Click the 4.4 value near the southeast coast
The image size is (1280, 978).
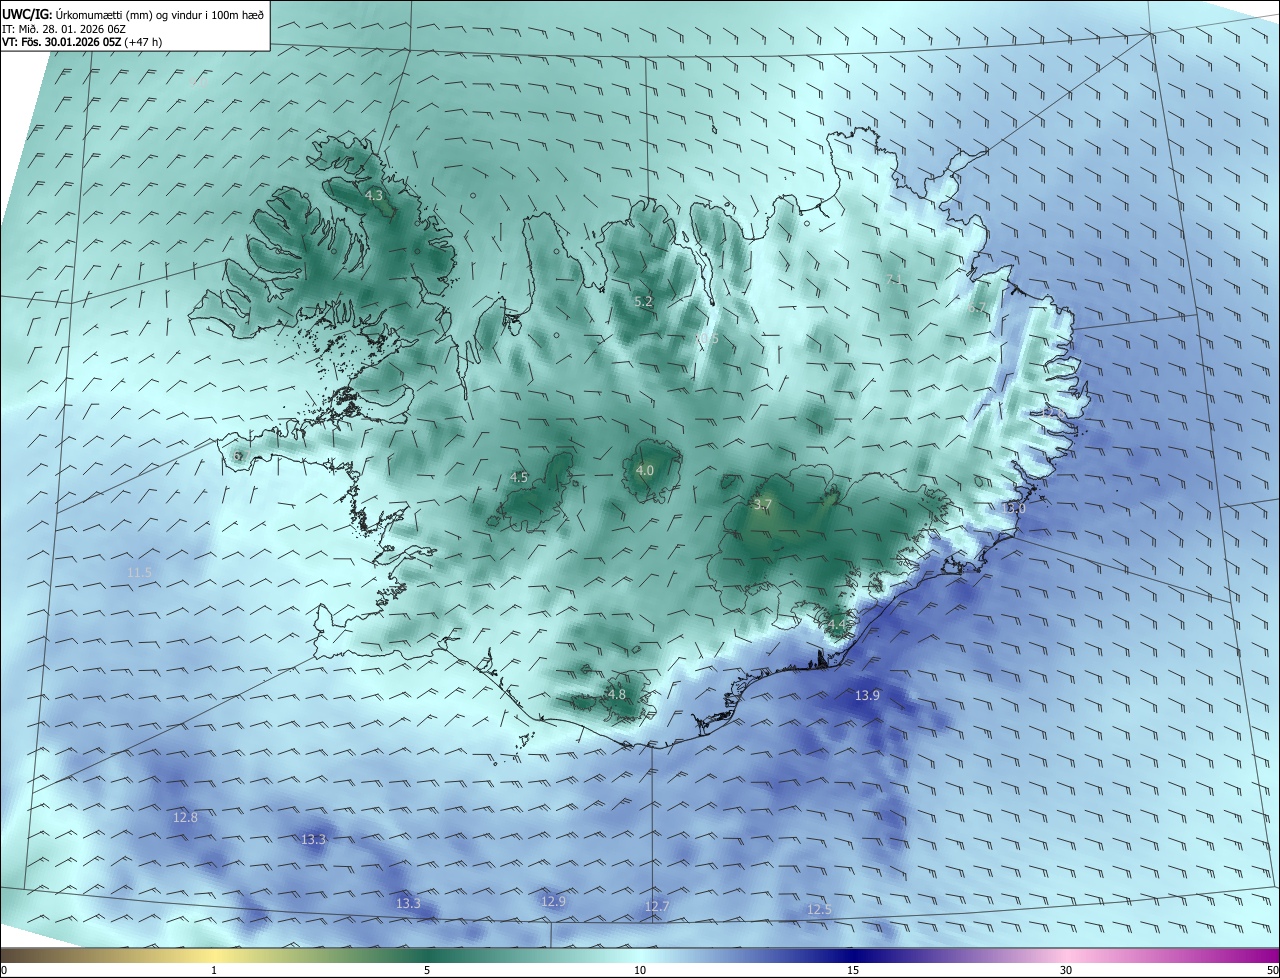pos(836,625)
